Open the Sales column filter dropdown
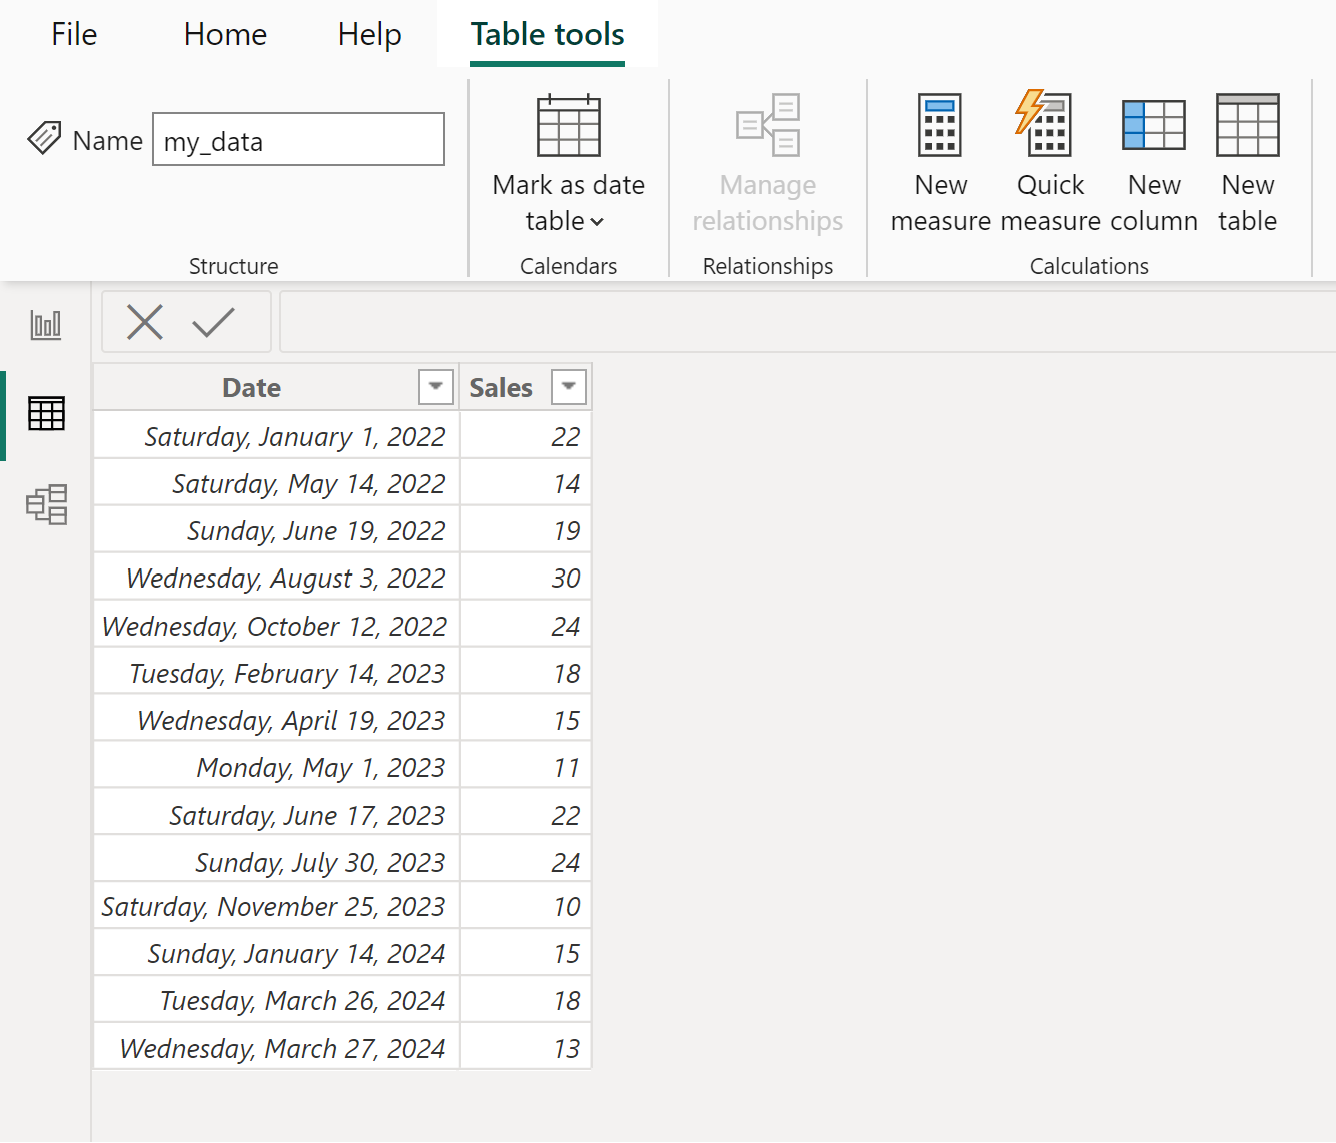Screen dimensions: 1336x1143 [x=568, y=386]
